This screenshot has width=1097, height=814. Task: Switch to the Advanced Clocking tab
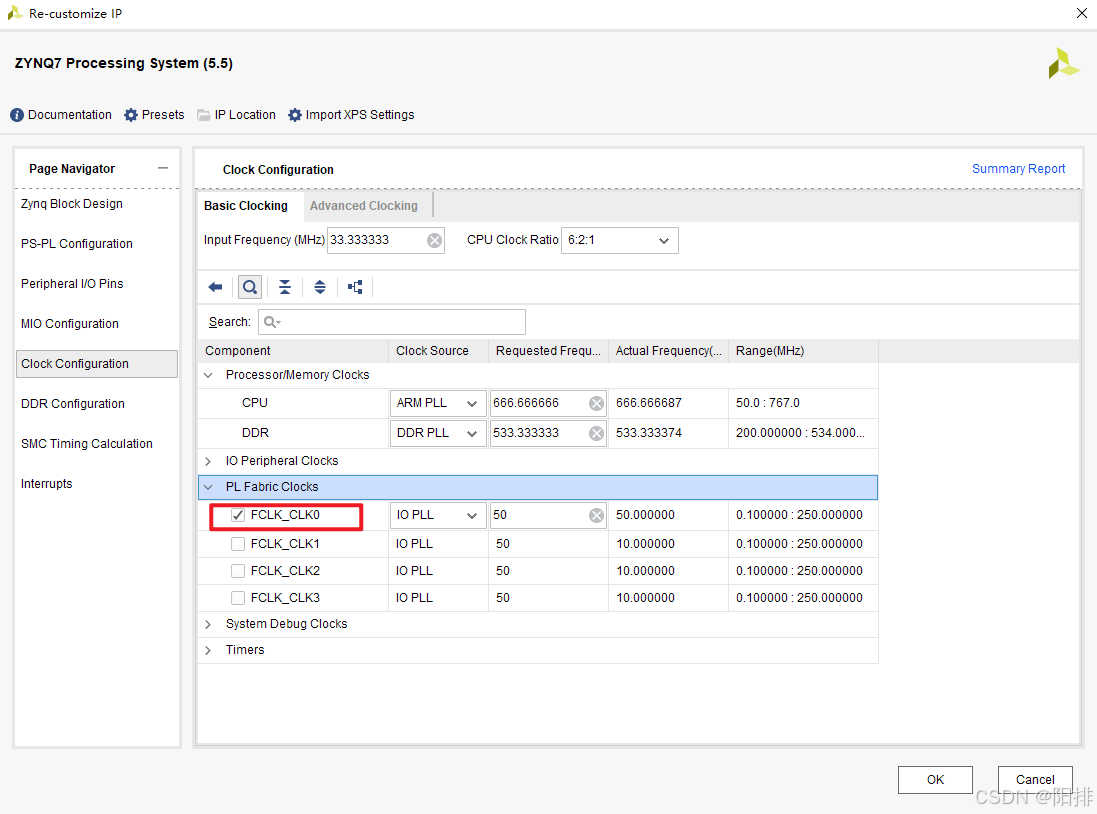364,206
